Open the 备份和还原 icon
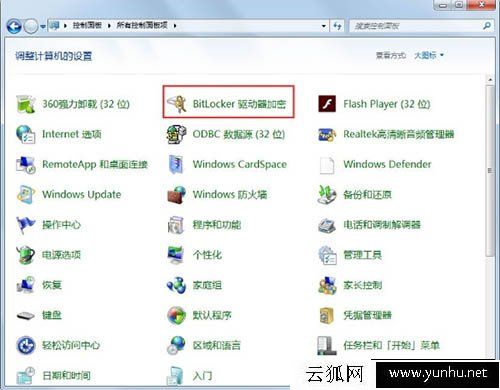 [x=327, y=195]
